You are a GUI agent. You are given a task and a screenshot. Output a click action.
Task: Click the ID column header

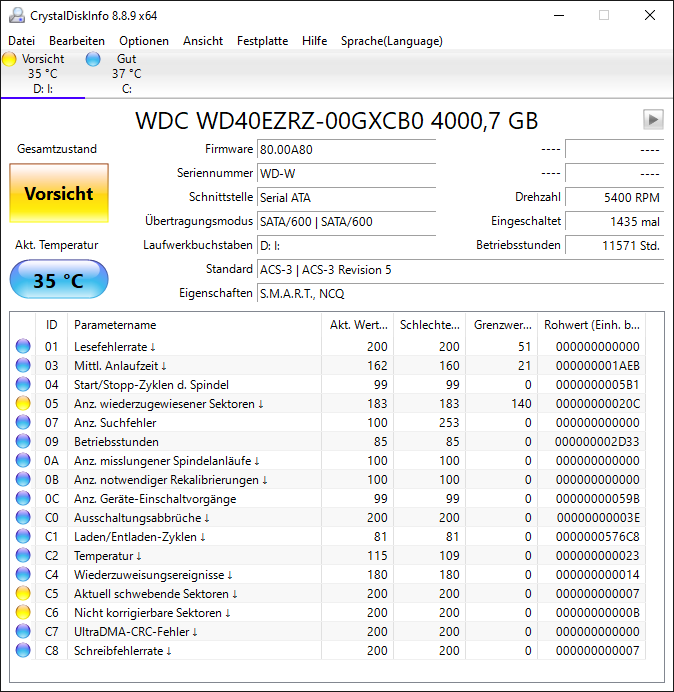(51, 325)
